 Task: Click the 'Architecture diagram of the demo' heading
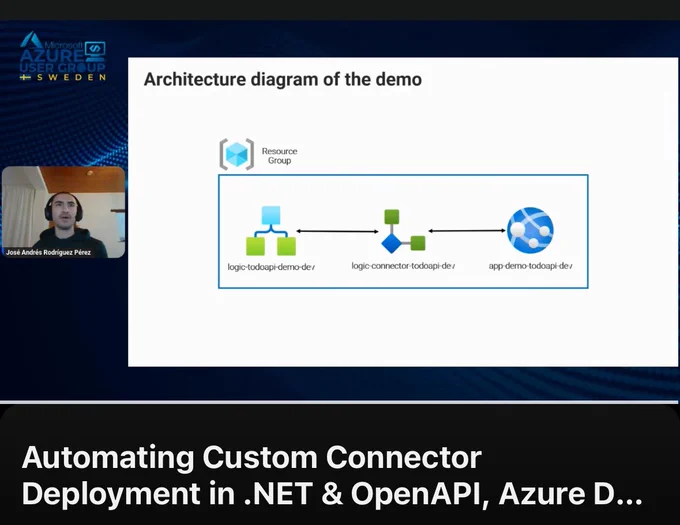pos(283,79)
